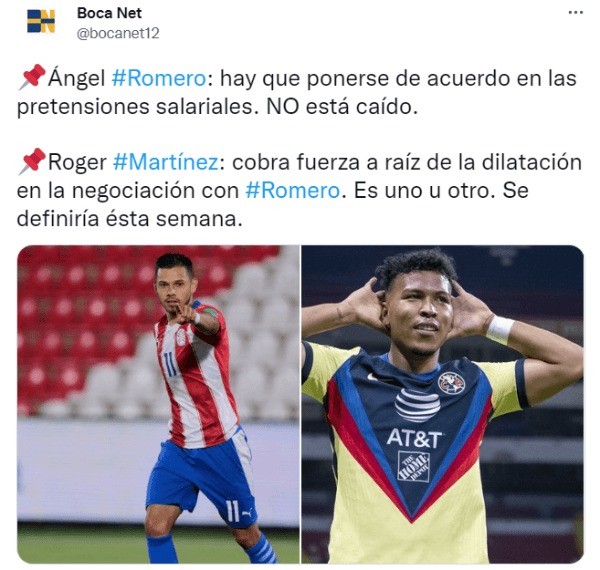This screenshot has width=600, height=570.
Task: View the left photo of player number 11
Action: point(158,404)
